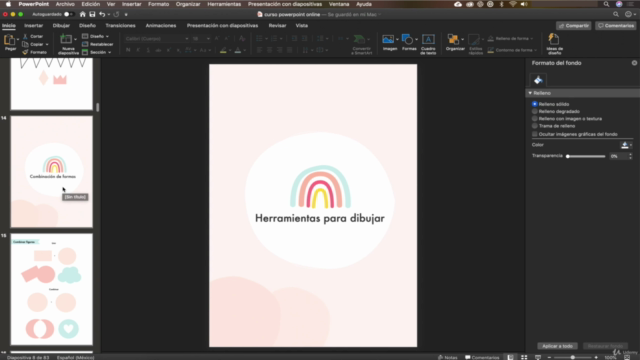Open the quick access toolbar customize arrow
The width and height of the screenshot is (640, 360).
point(126,14)
